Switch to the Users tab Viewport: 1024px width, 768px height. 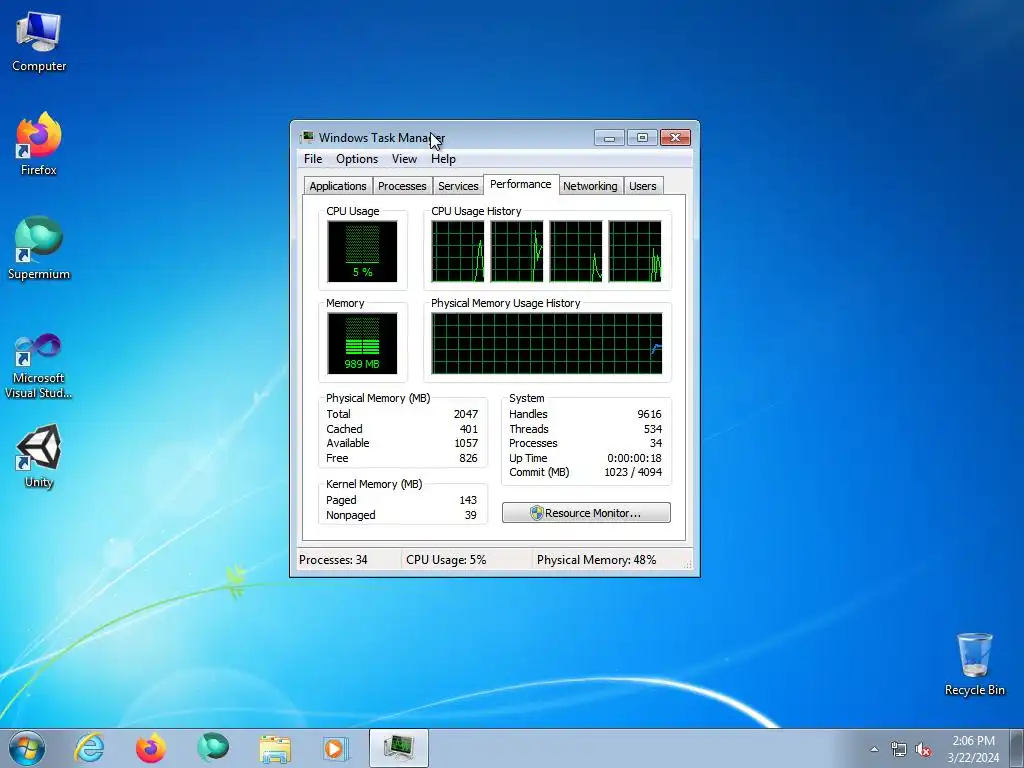coord(643,186)
